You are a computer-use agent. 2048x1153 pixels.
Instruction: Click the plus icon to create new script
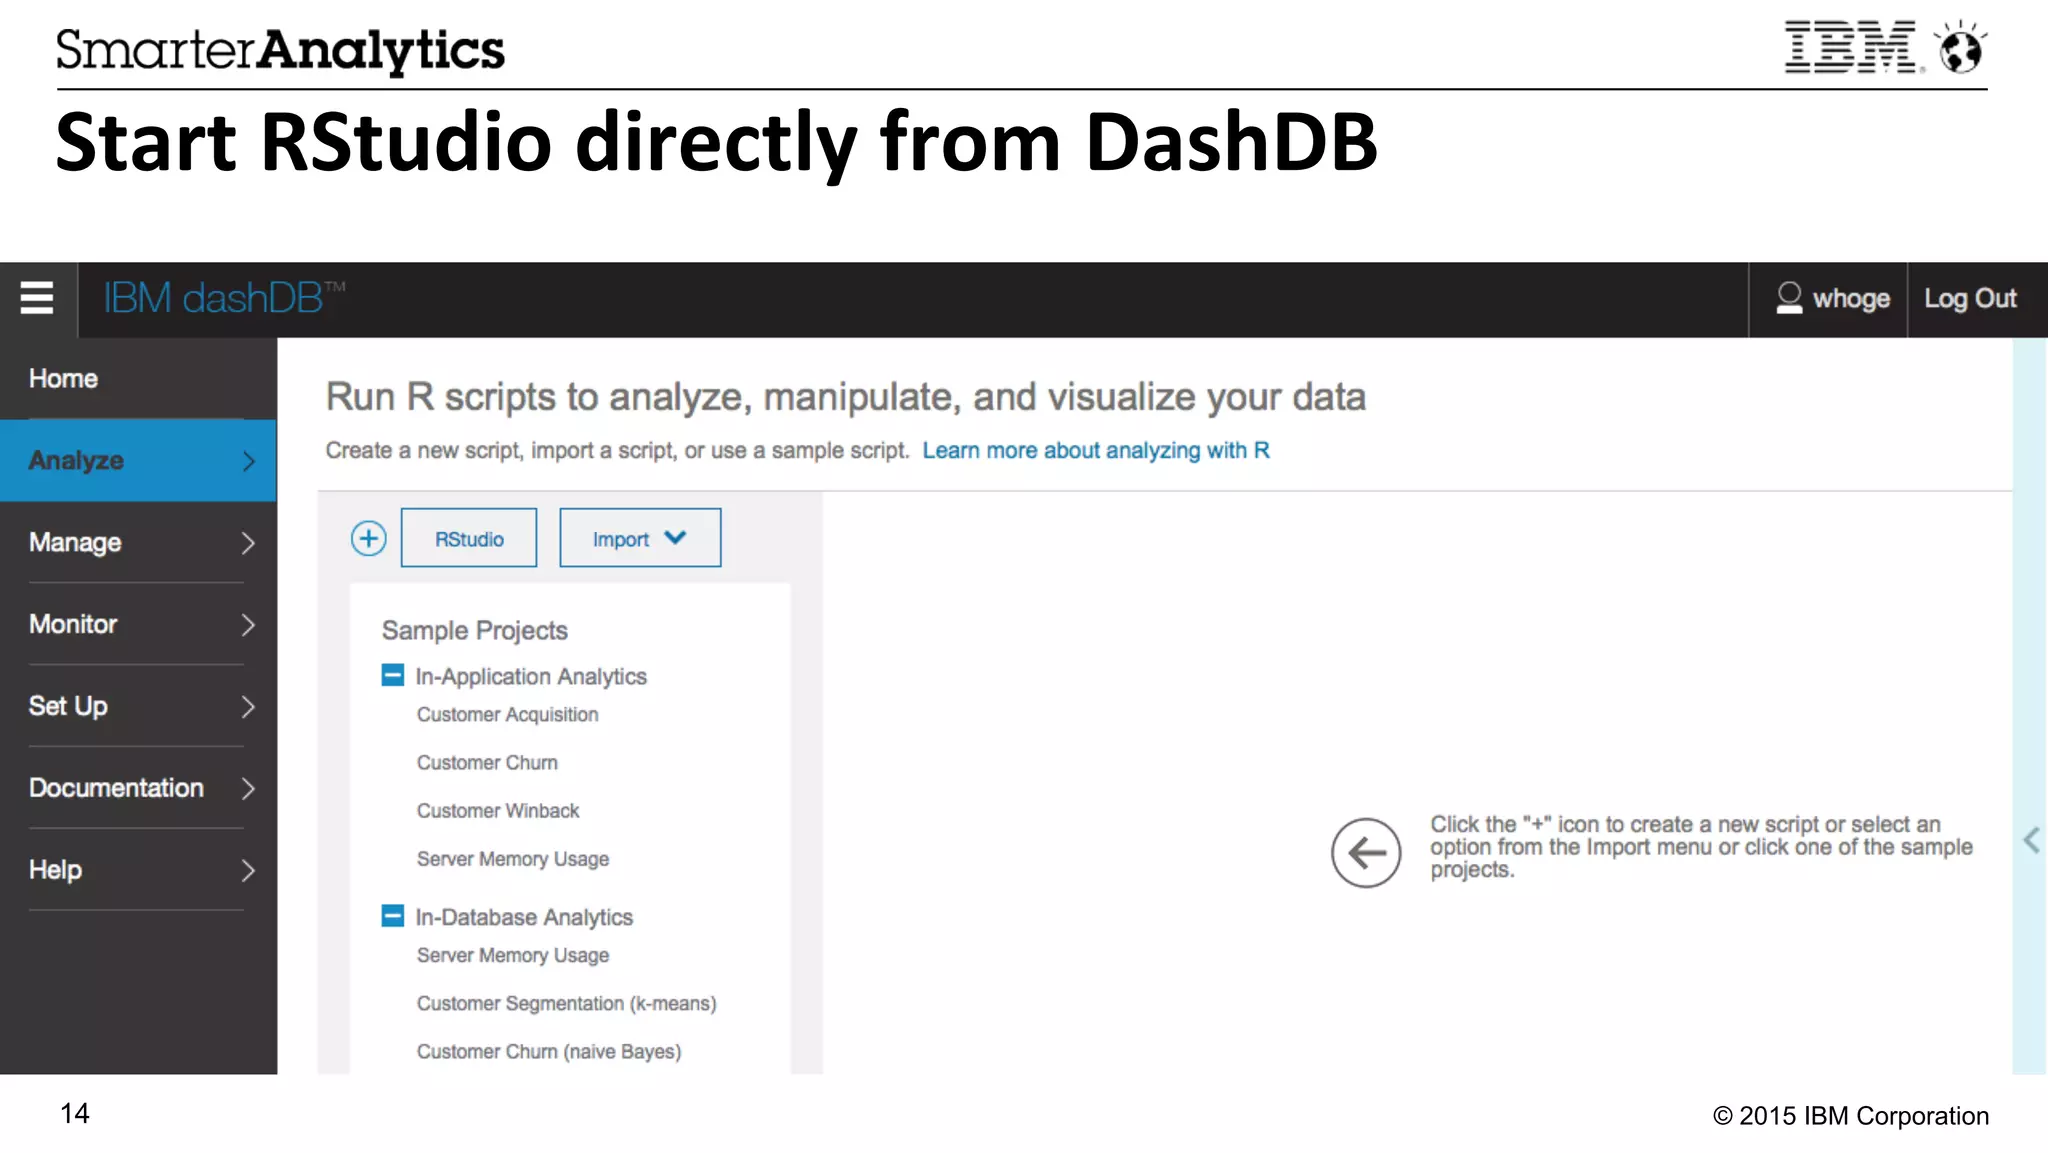point(369,539)
